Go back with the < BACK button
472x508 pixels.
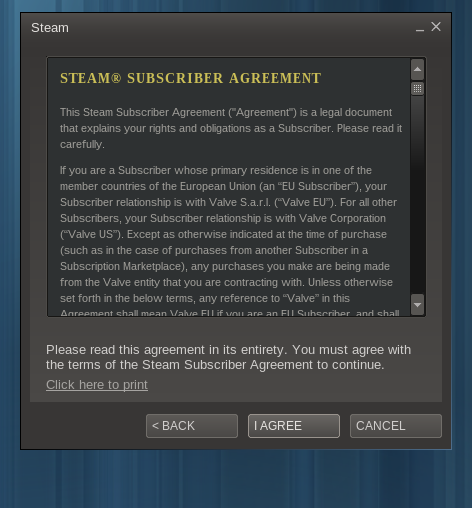pos(192,426)
